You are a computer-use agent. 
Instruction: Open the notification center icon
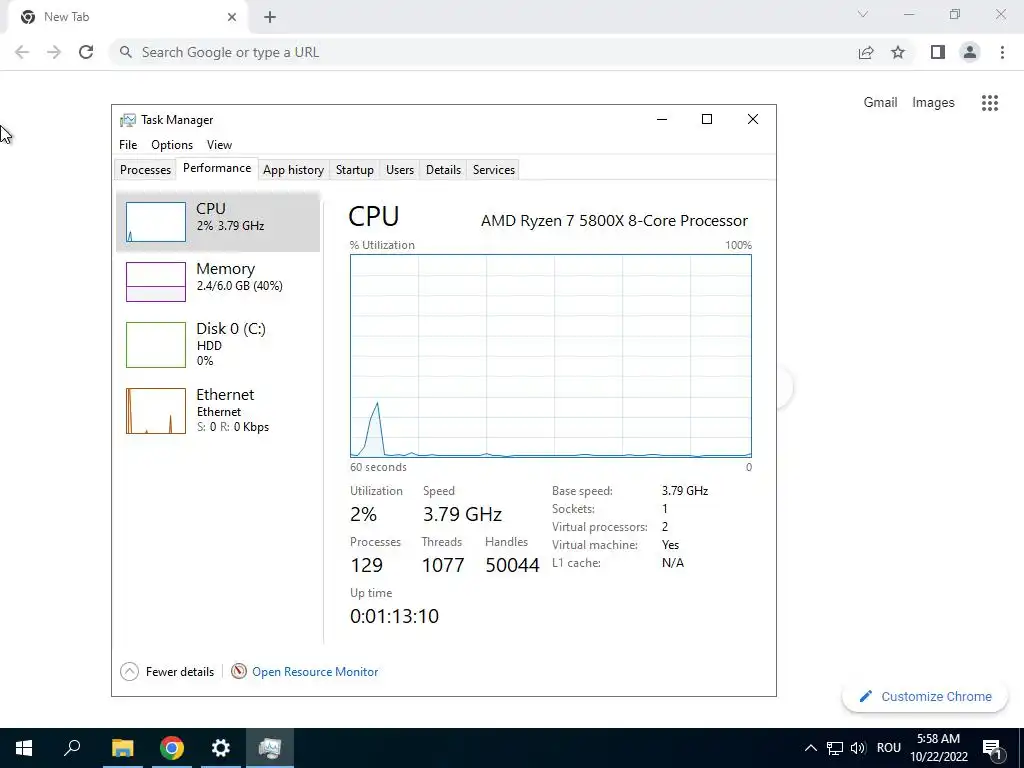[x=992, y=748]
